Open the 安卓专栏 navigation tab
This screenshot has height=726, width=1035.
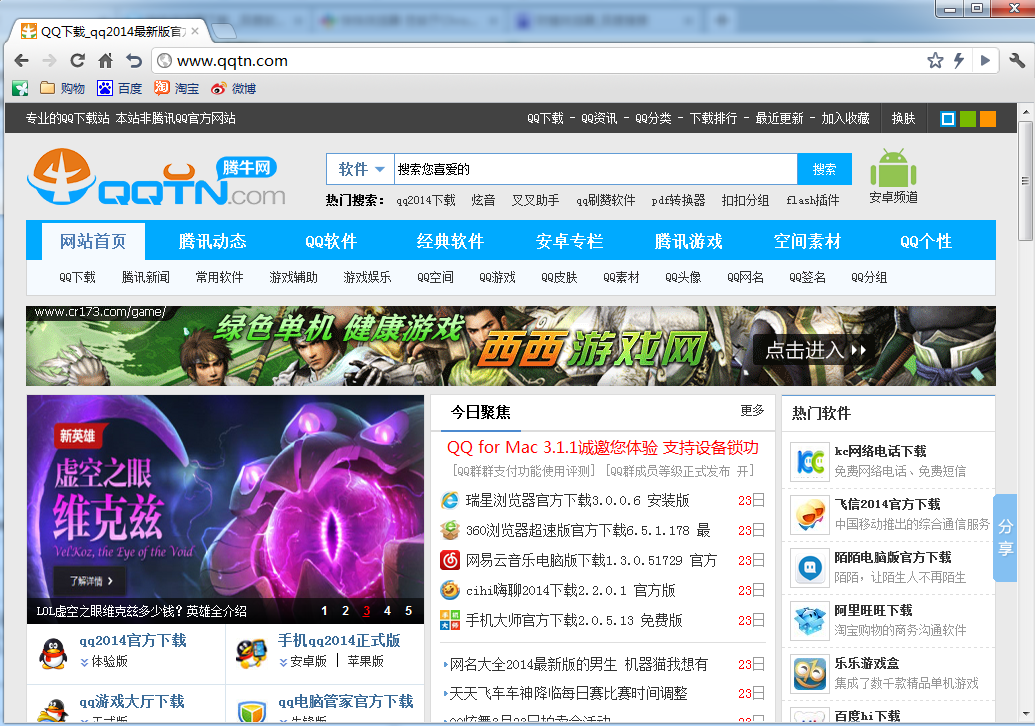(570, 241)
